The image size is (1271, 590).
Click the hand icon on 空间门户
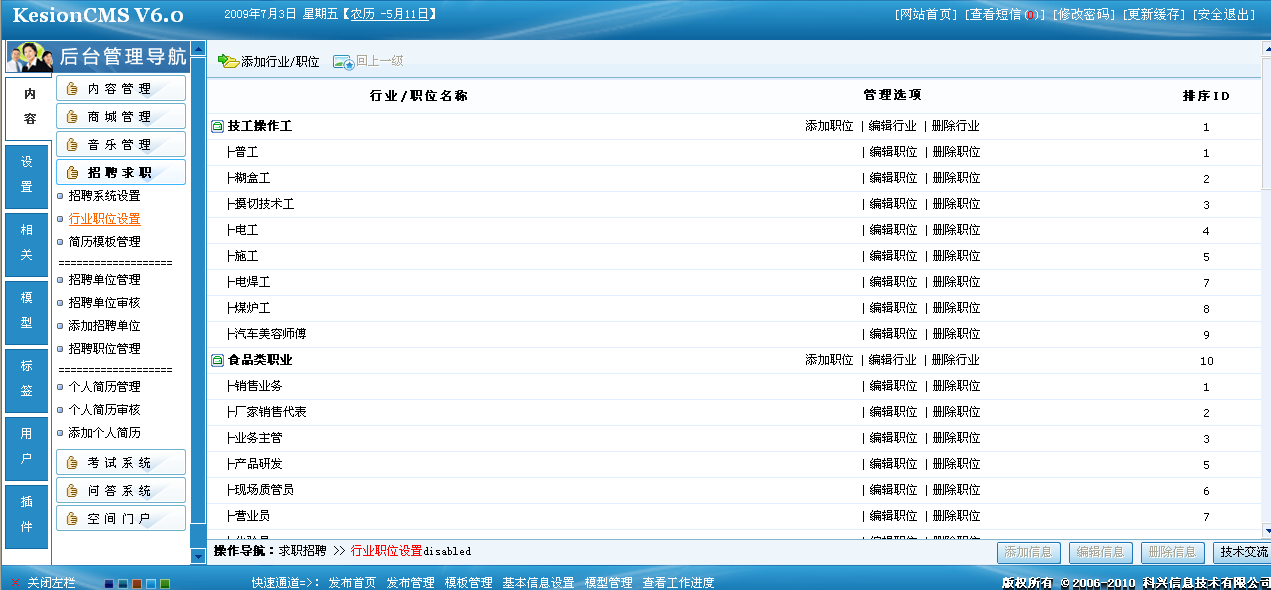coord(72,519)
